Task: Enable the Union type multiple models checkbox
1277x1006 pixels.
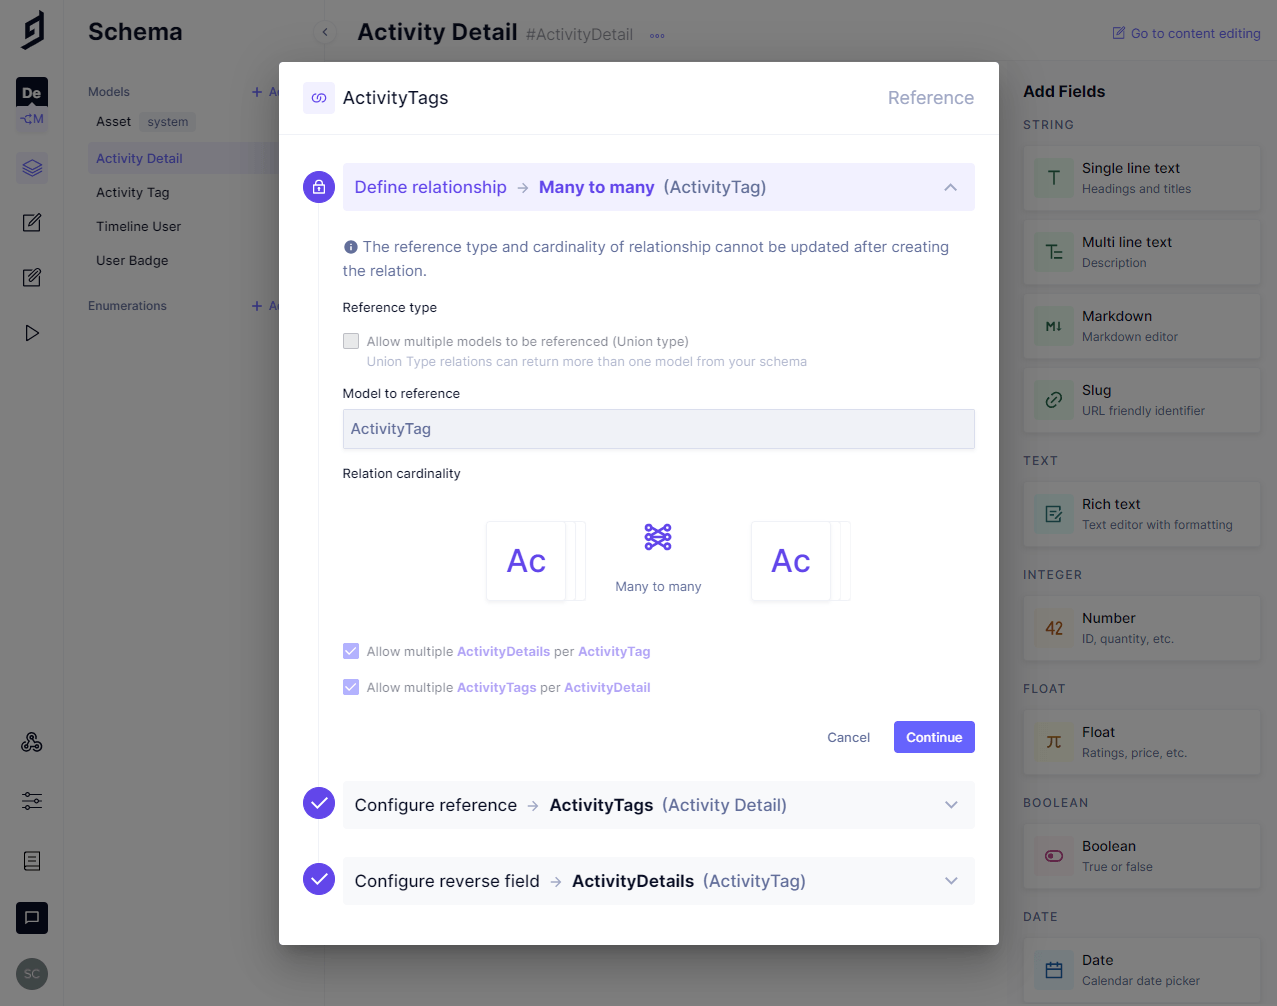Action: click(x=351, y=341)
